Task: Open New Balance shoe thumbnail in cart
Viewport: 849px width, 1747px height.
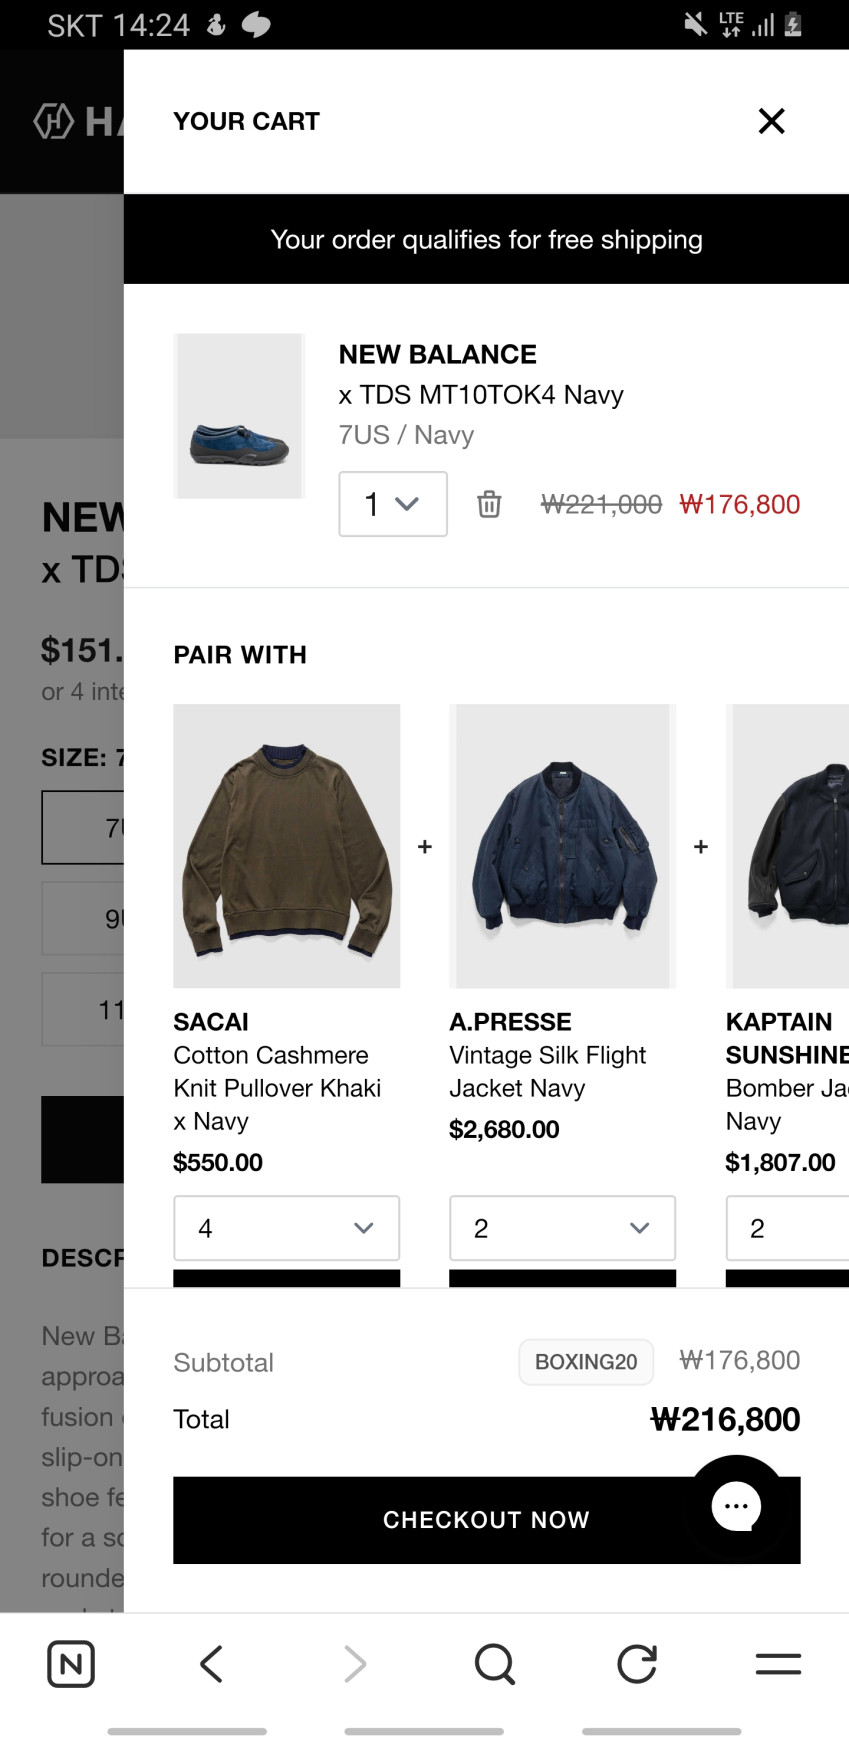Action: tap(239, 416)
